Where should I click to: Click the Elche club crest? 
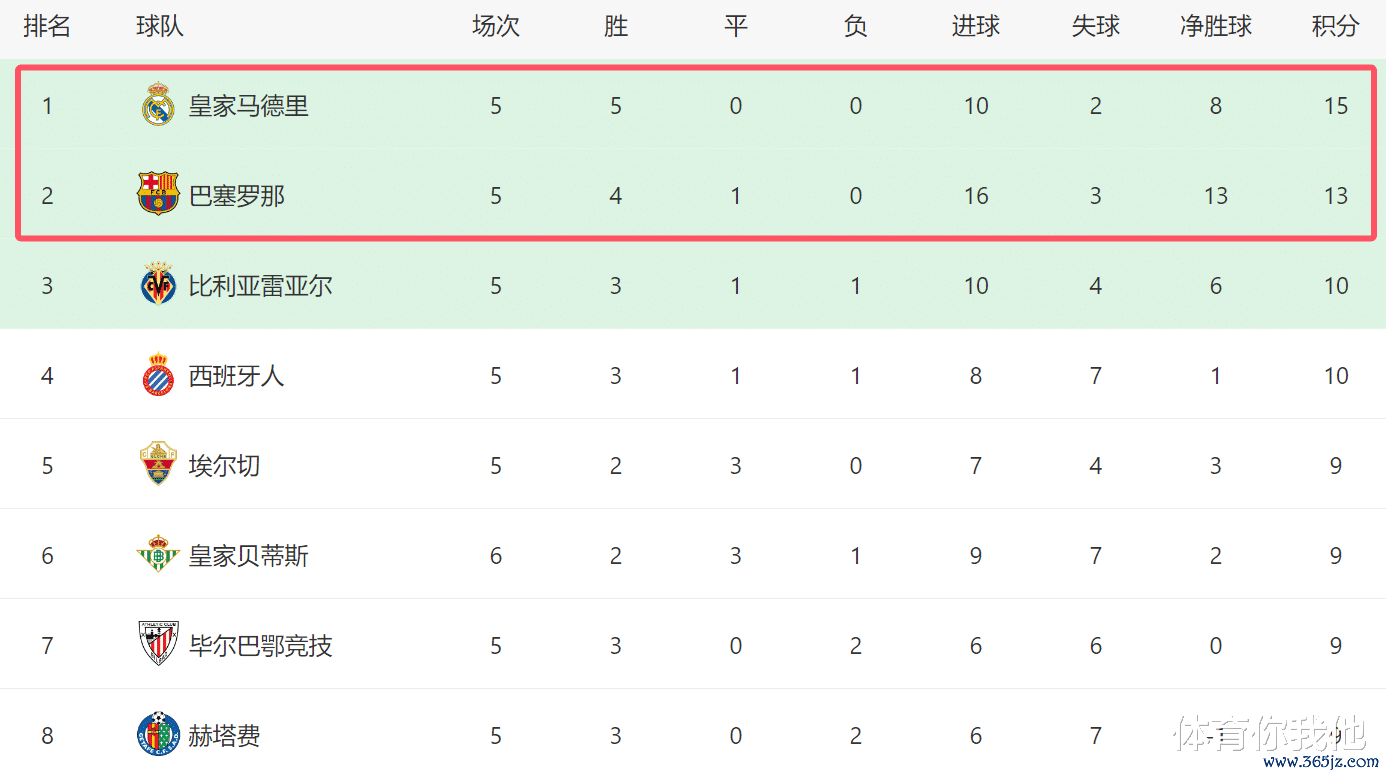[158, 464]
